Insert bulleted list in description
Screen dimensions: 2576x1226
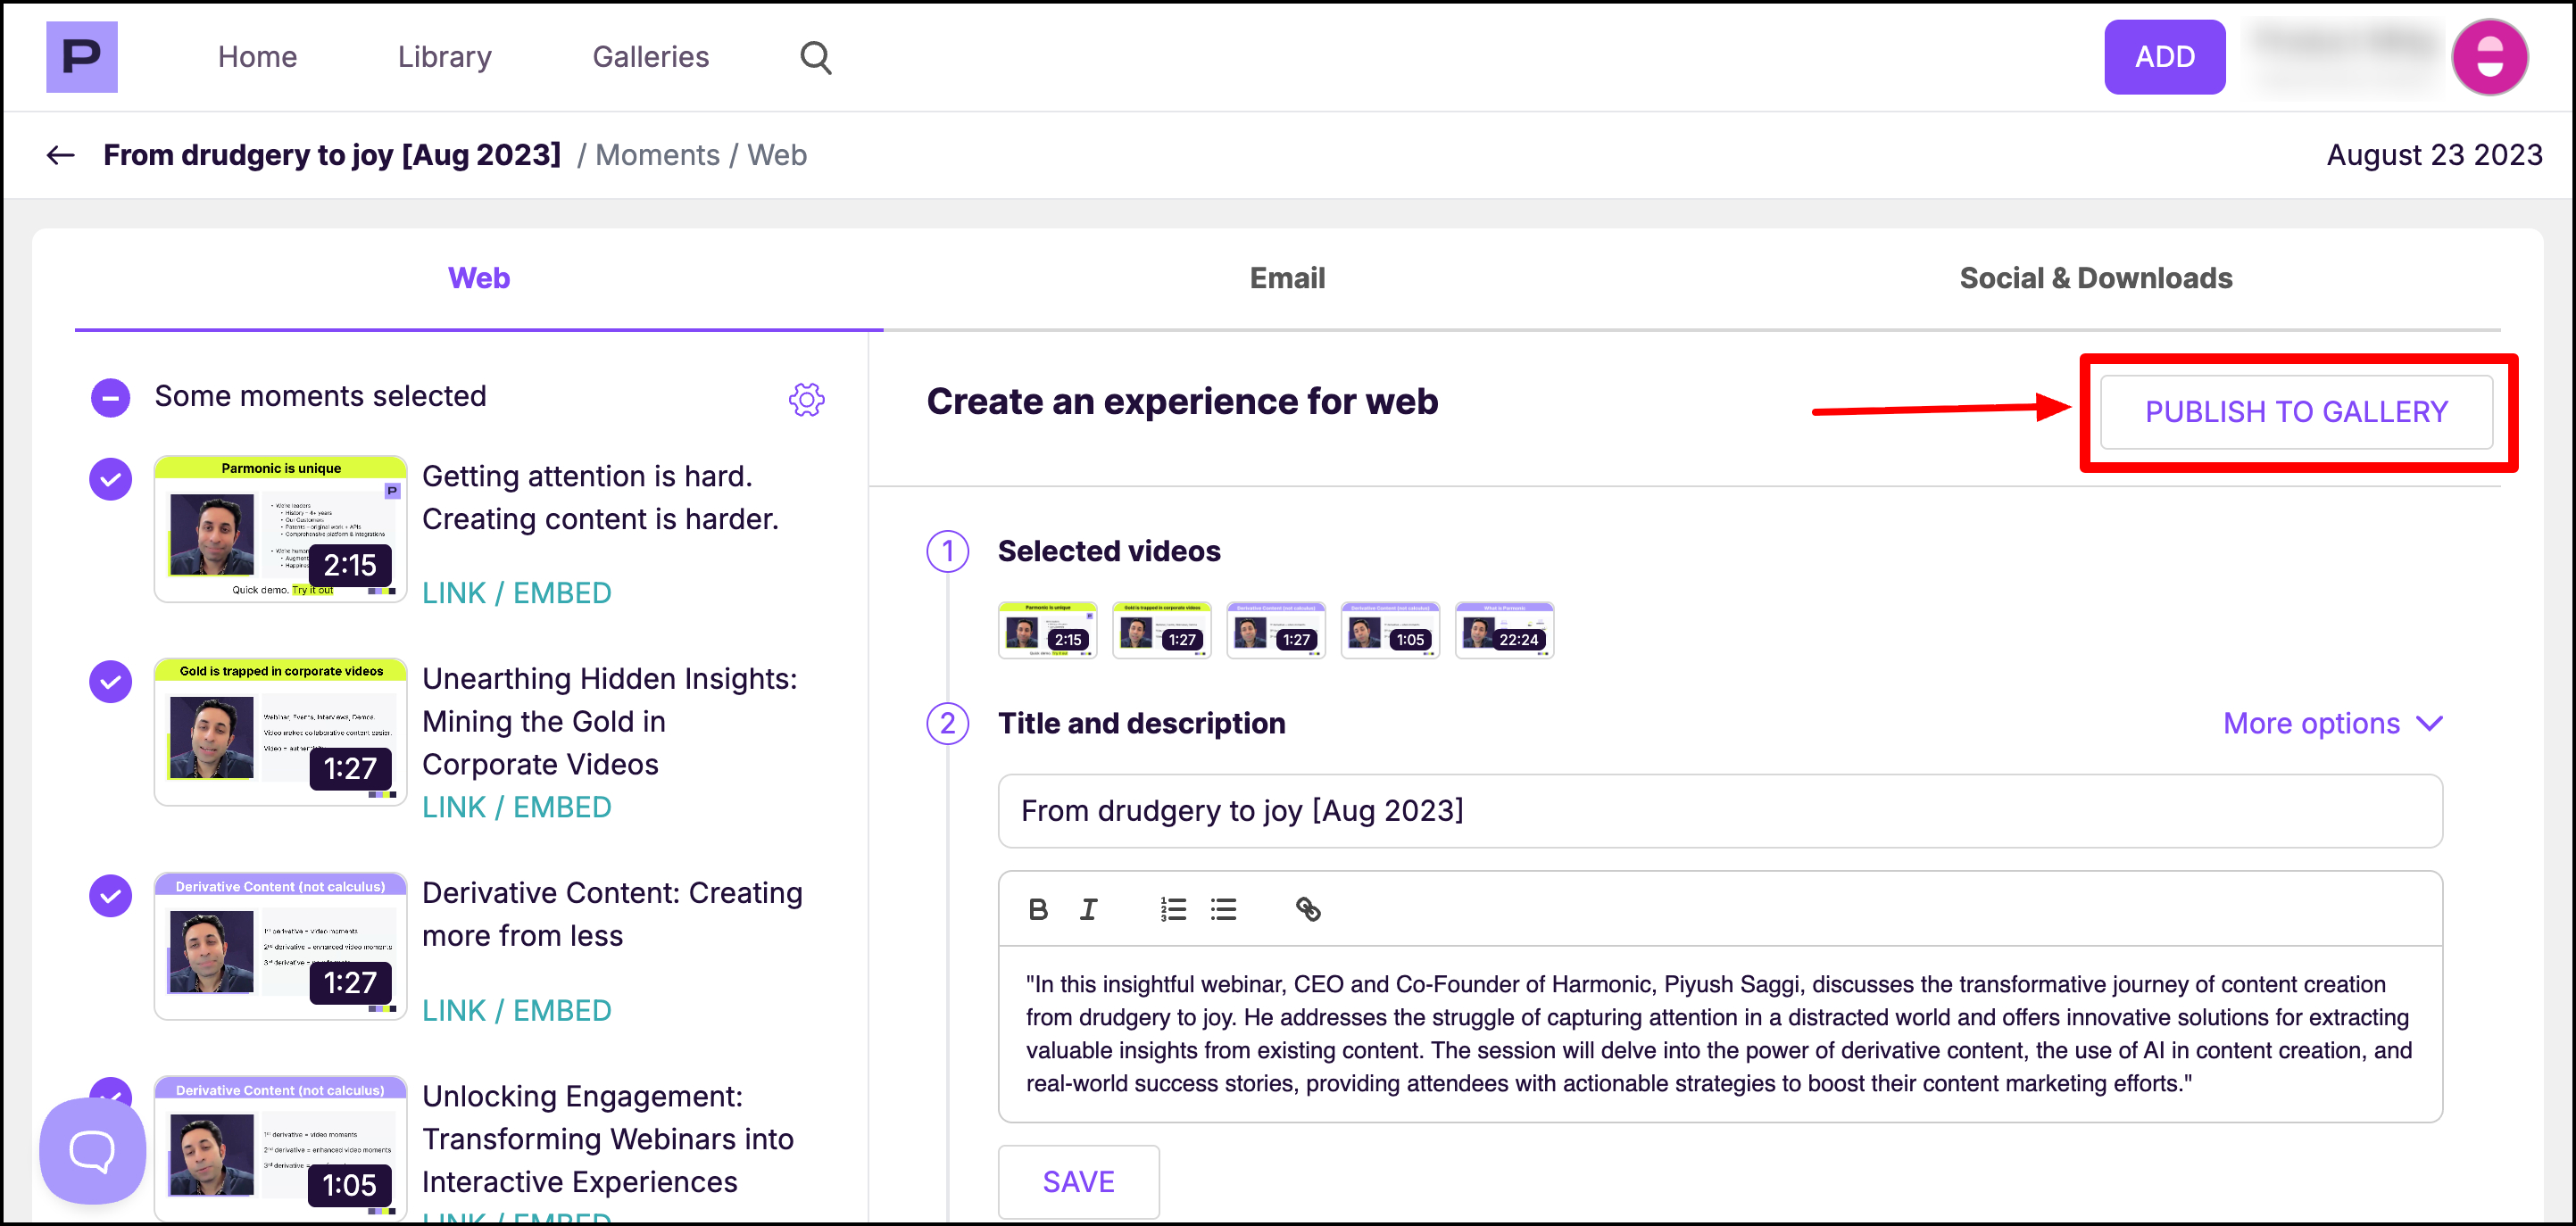[x=1223, y=909]
